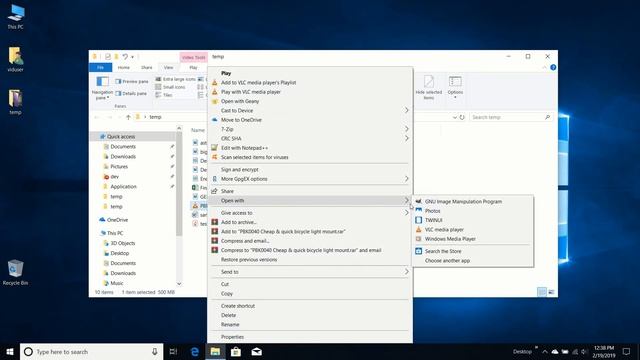Switch to the Share ribbon tab
This screenshot has width=640, height=360.
(x=147, y=67)
